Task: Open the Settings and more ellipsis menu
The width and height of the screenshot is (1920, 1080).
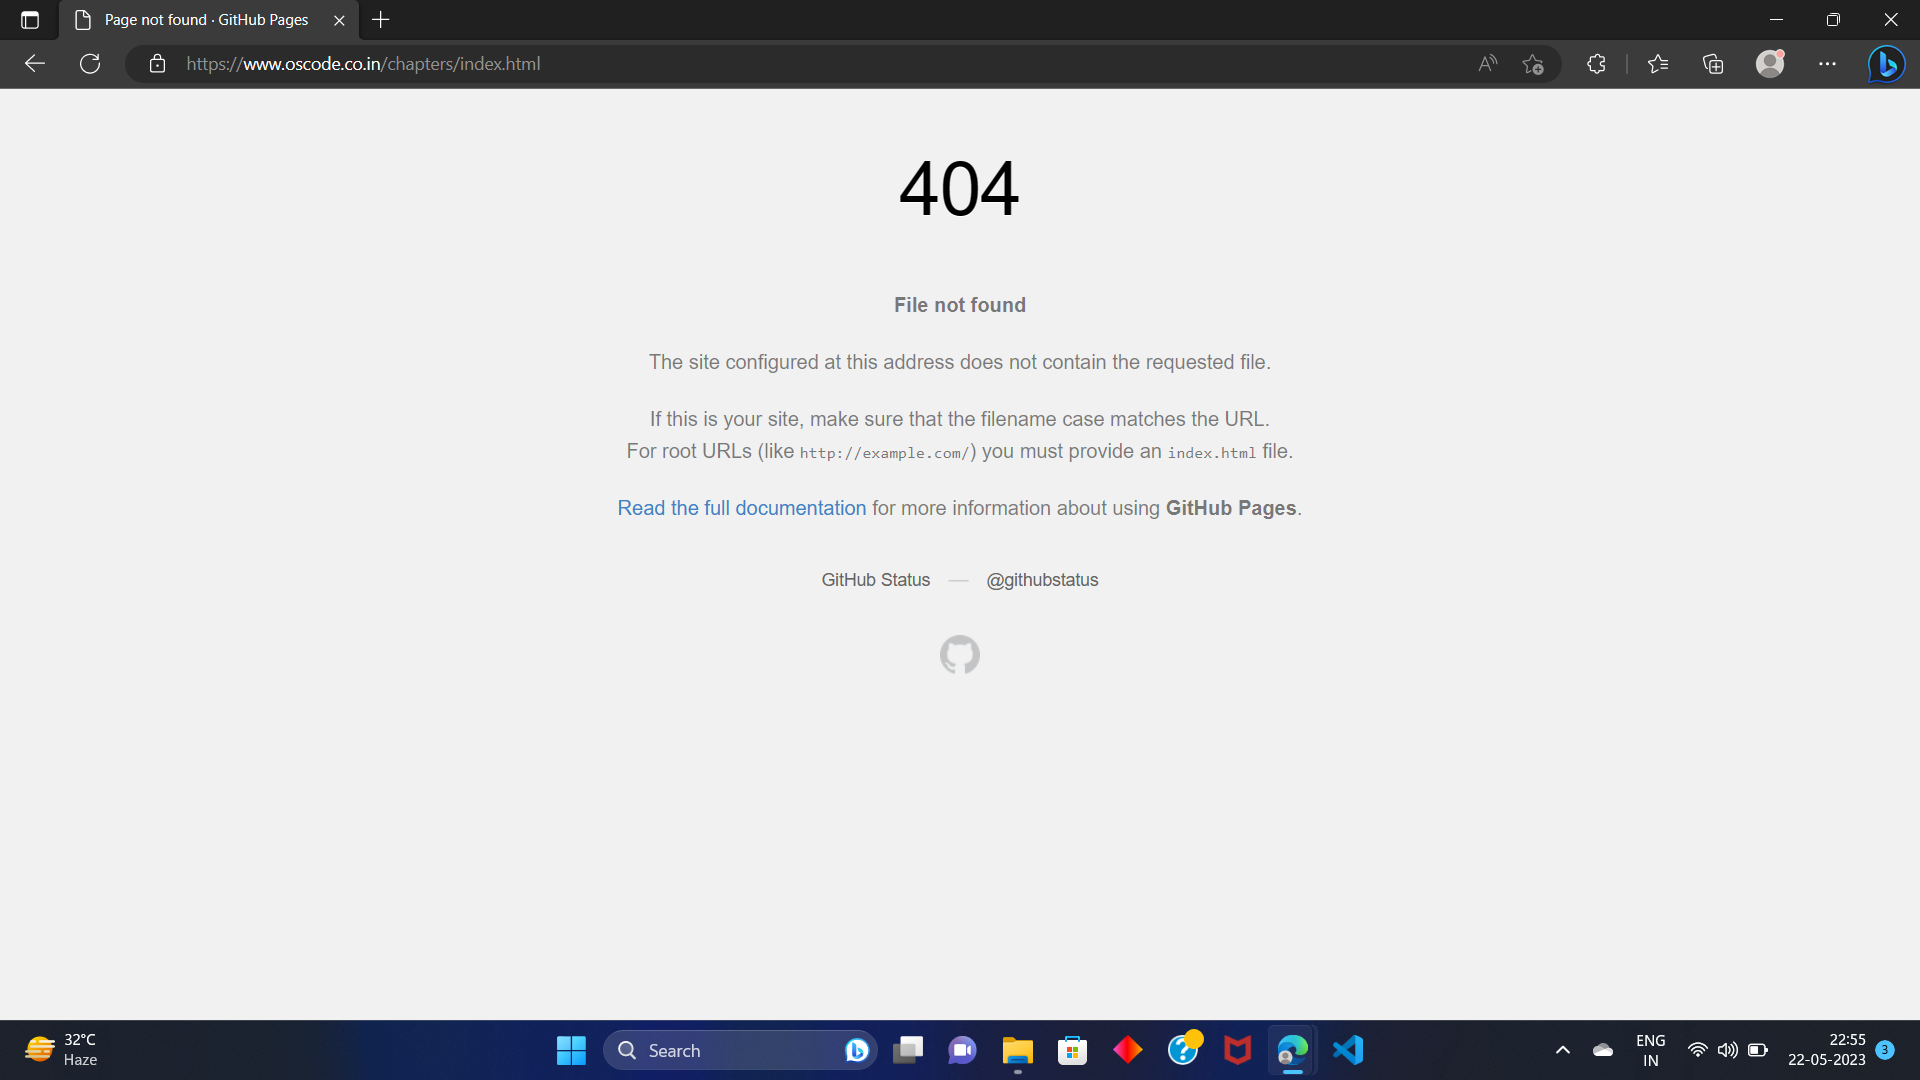Action: point(1828,63)
